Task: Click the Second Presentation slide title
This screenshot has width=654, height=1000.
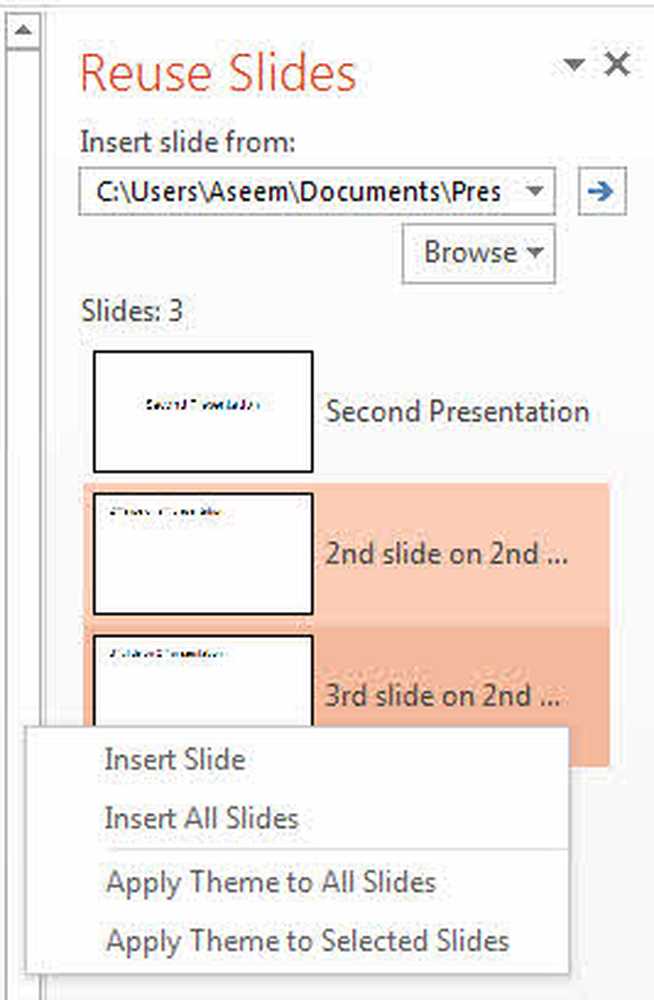Action: (457, 411)
